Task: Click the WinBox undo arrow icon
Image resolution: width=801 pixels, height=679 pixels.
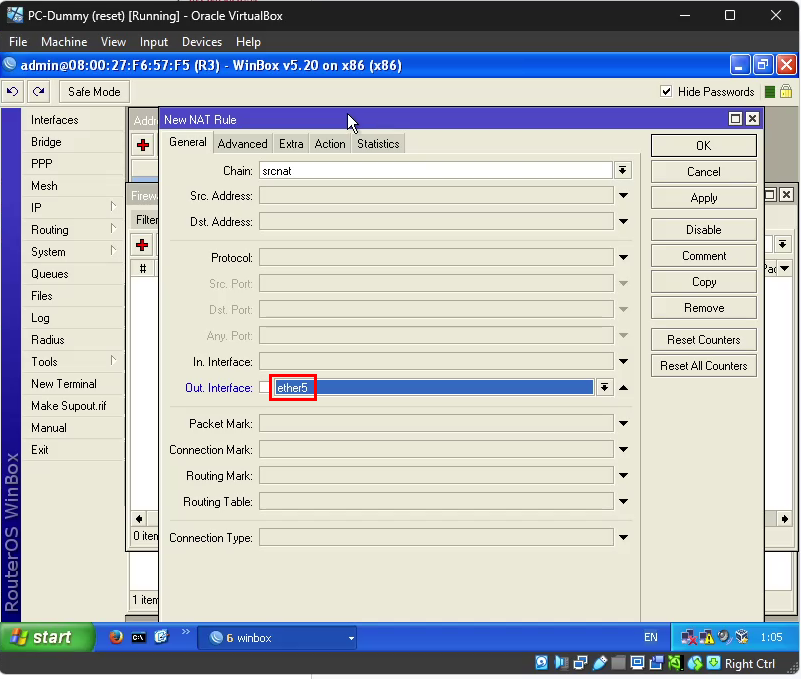Action: [12, 91]
